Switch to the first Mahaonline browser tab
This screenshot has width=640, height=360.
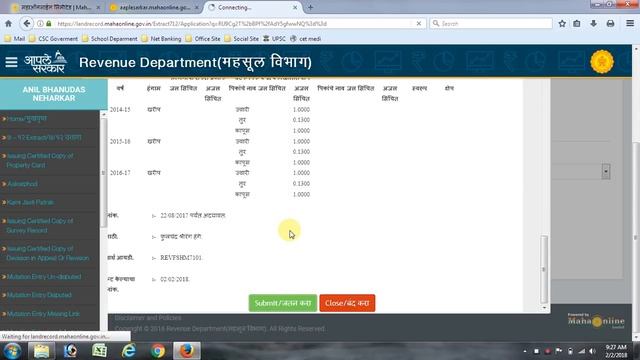[x=56, y=7]
